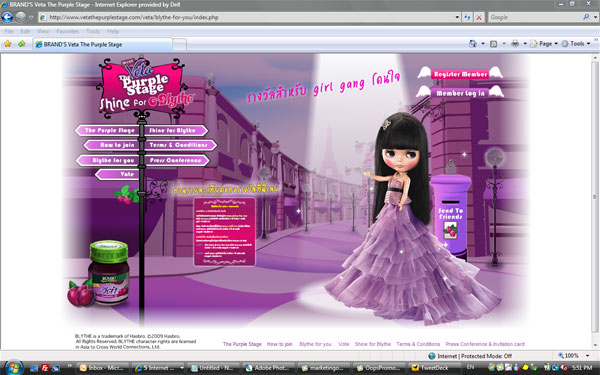Switch to Adobe Photoshop taskbar button
The width and height of the screenshot is (600, 375).
tap(269, 368)
